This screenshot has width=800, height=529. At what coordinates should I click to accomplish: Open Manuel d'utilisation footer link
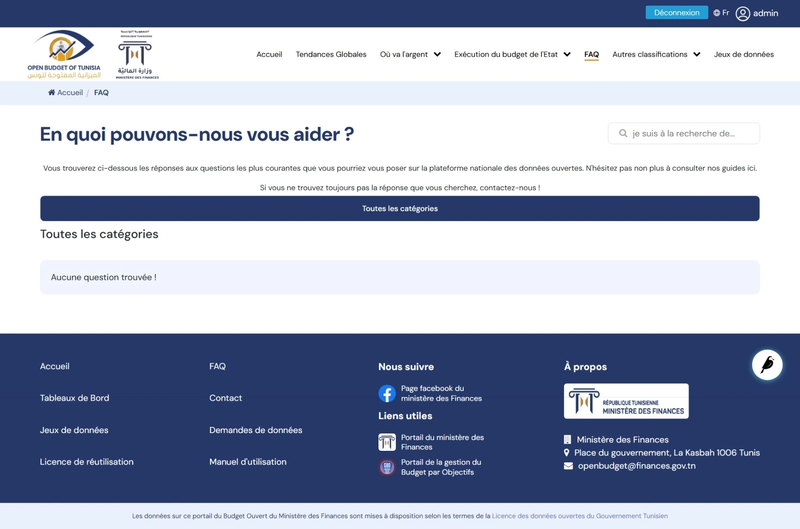point(248,462)
